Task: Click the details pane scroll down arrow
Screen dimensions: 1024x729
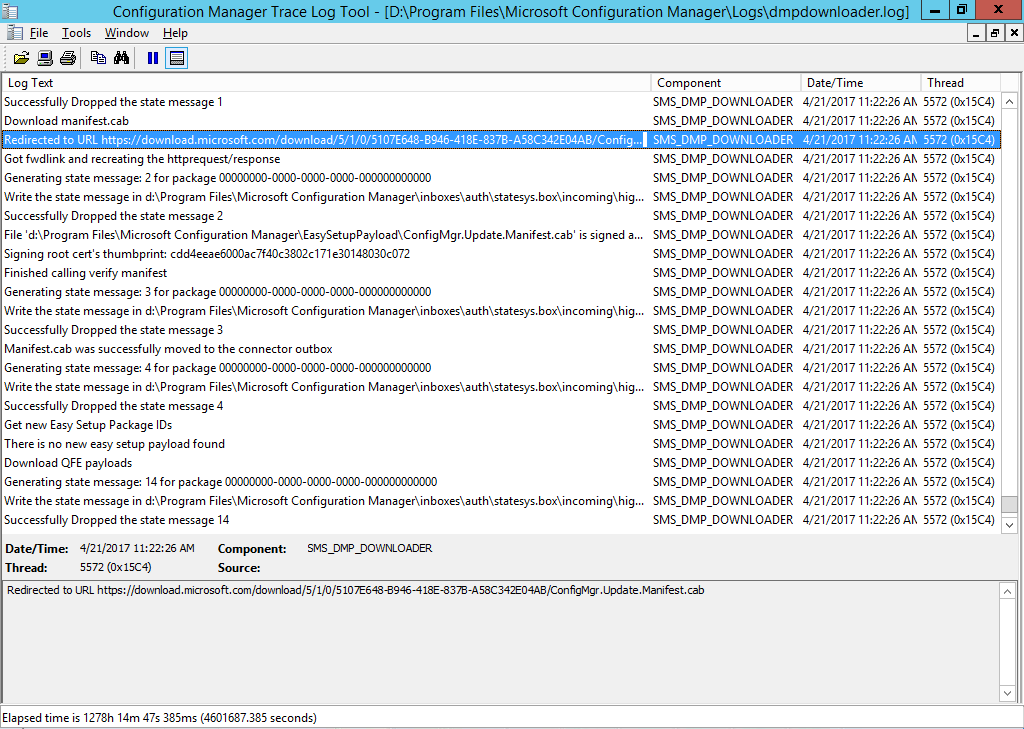Action: pyautogui.click(x=1008, y=693)
